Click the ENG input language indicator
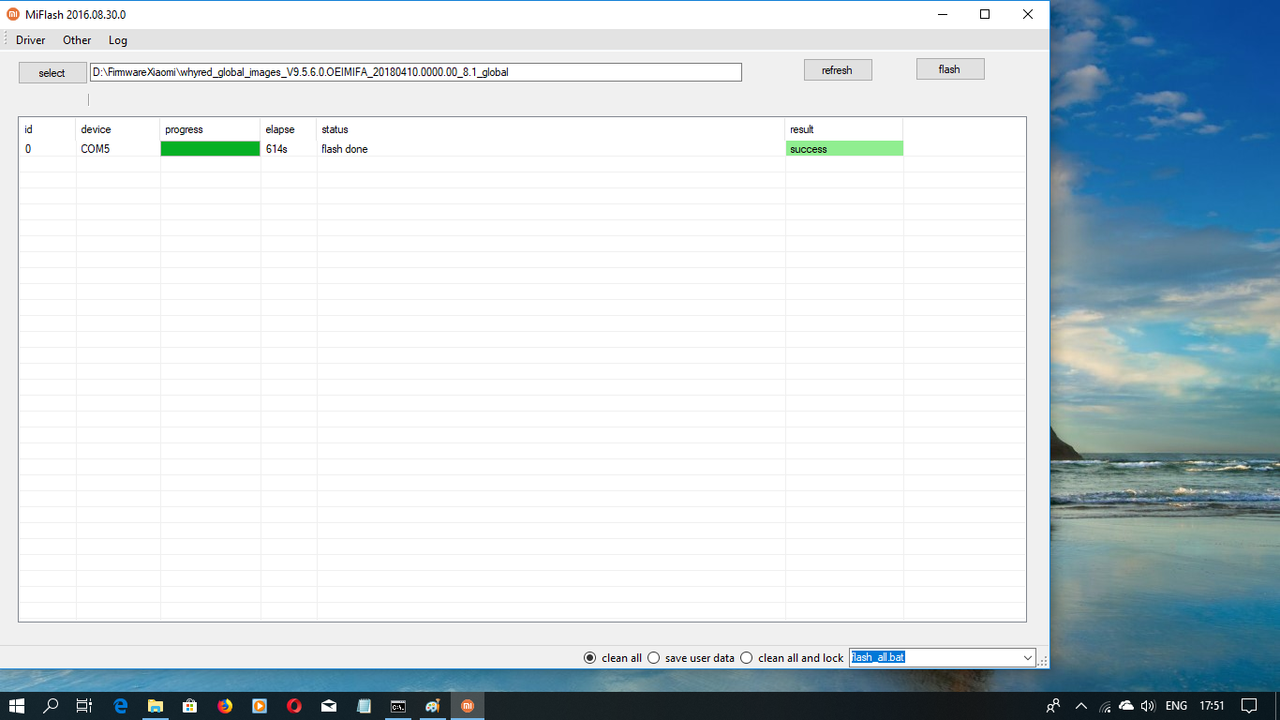 [1176, 706]
